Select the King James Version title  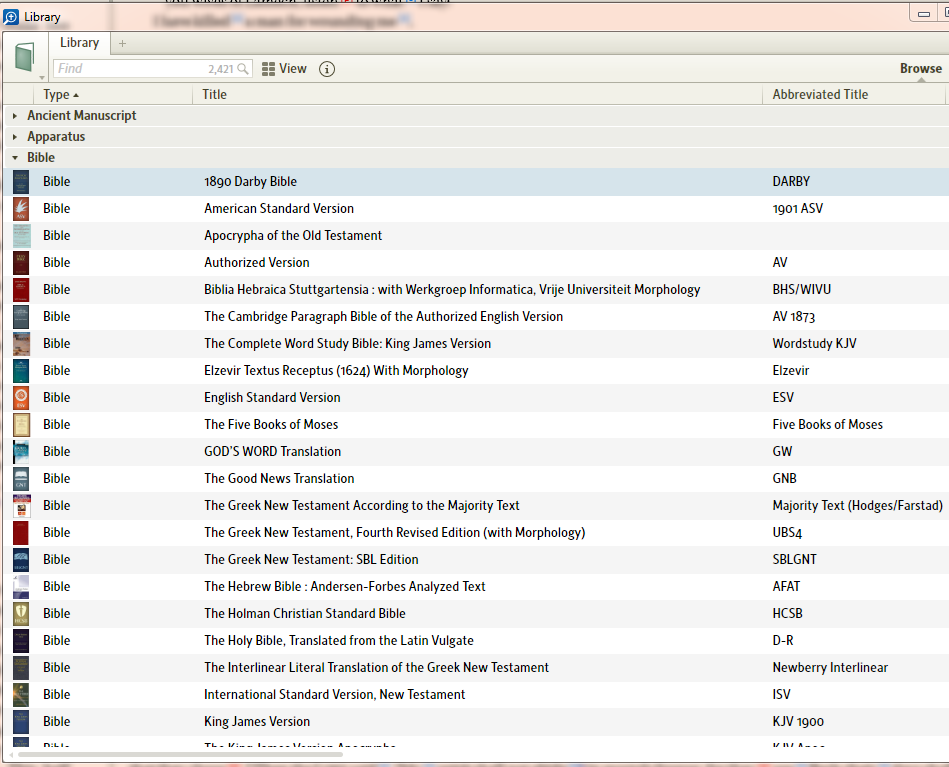point(257,722)
